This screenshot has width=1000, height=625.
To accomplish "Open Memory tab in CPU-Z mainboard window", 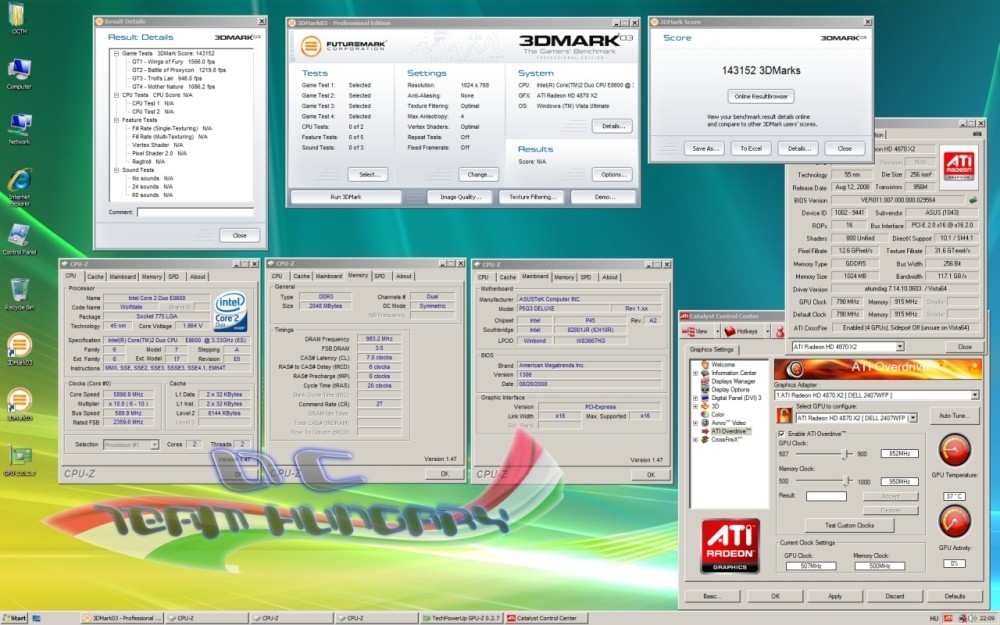I will click(x=564, y=277).
